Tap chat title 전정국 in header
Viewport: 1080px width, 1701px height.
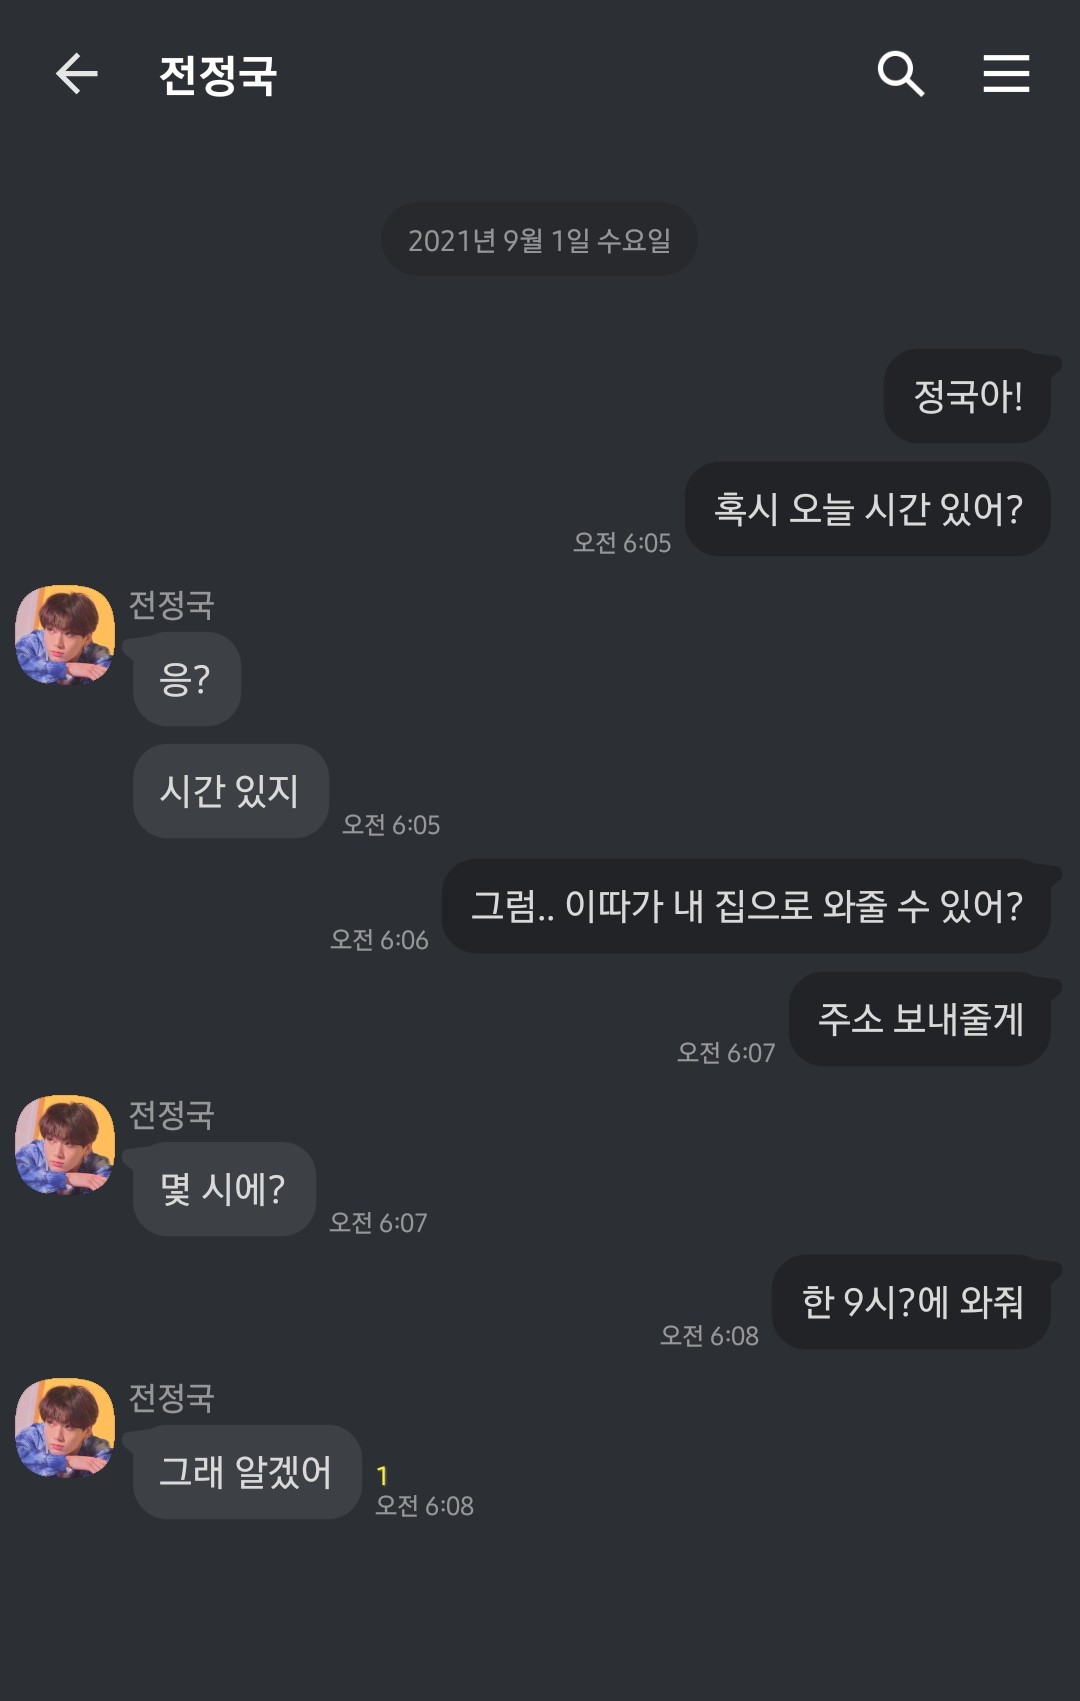click(x=218, y=75)
